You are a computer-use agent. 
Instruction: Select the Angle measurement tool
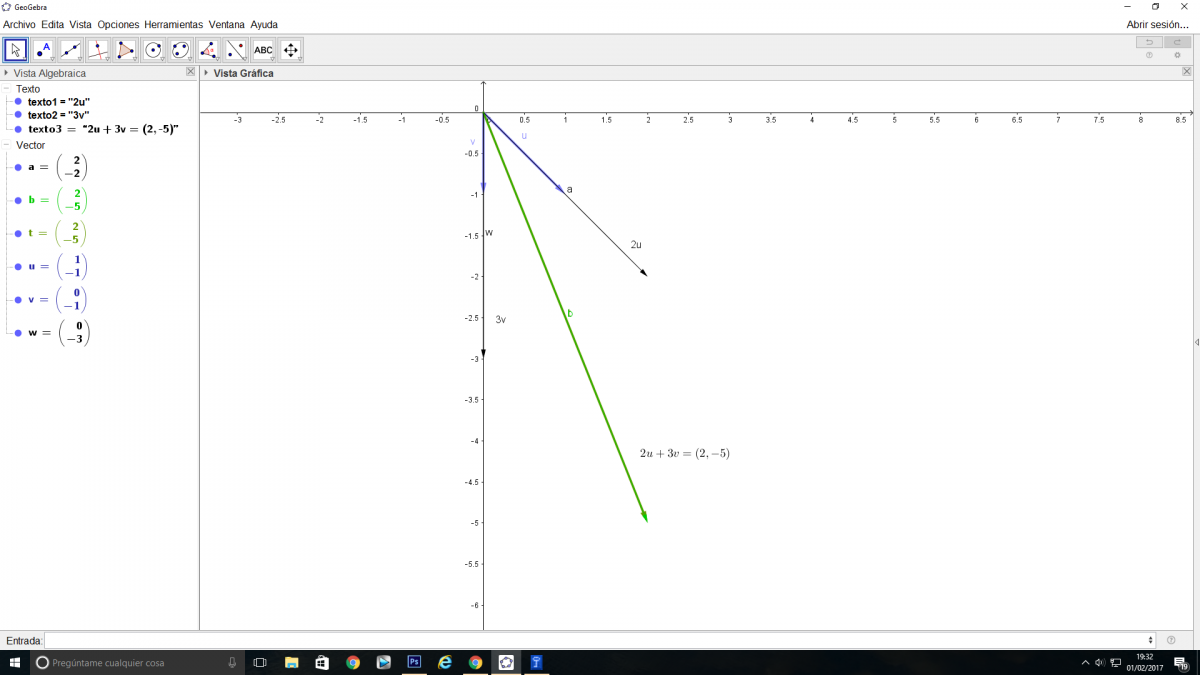point(208,50)
